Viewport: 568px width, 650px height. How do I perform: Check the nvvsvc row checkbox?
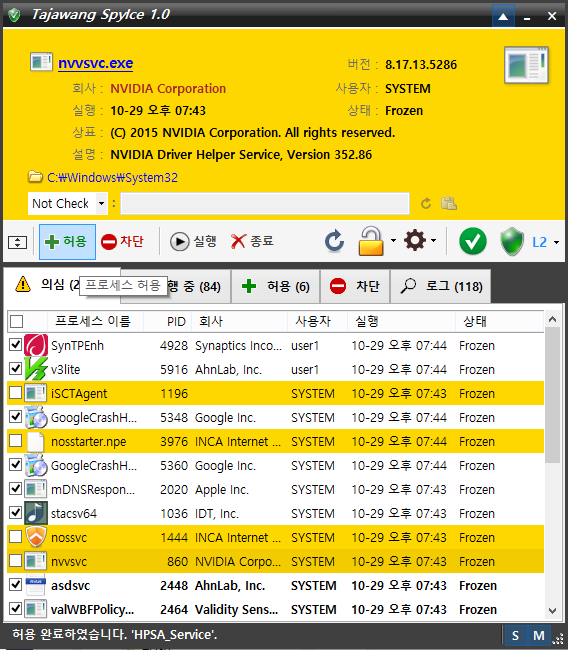pyautogui.click(x=15, y=561)
